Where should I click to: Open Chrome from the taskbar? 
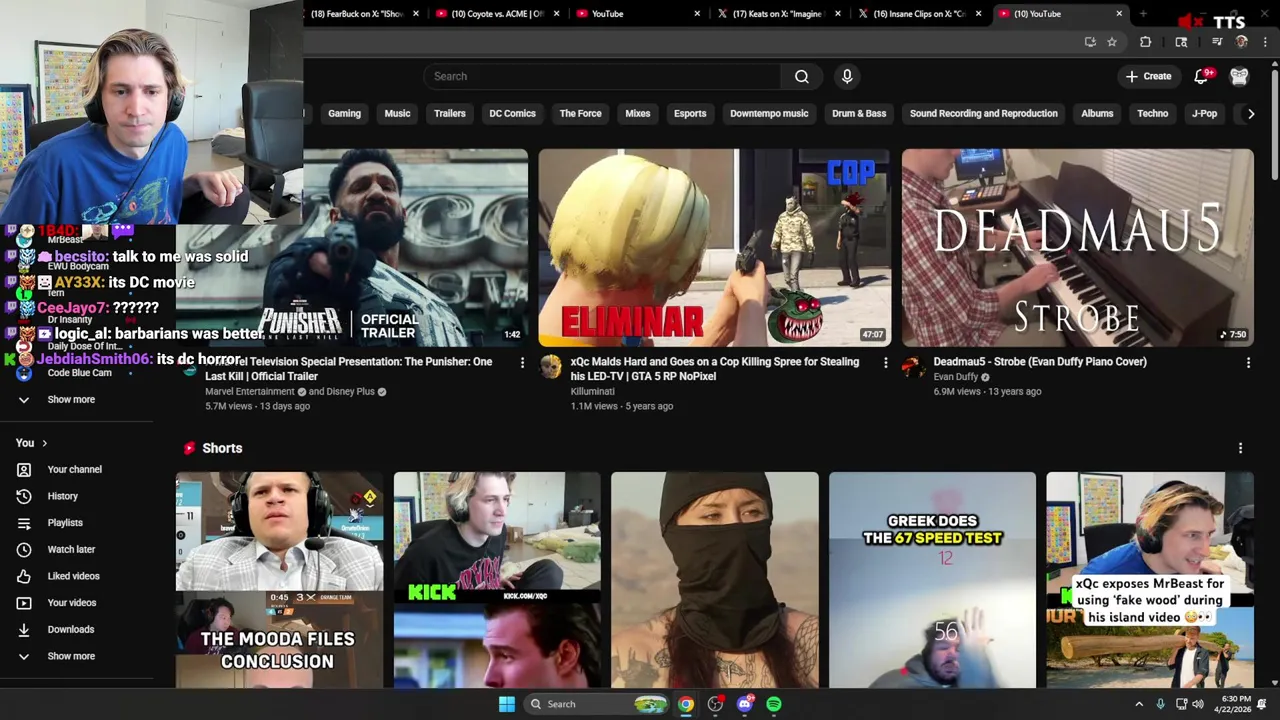(x=685, y=704)
